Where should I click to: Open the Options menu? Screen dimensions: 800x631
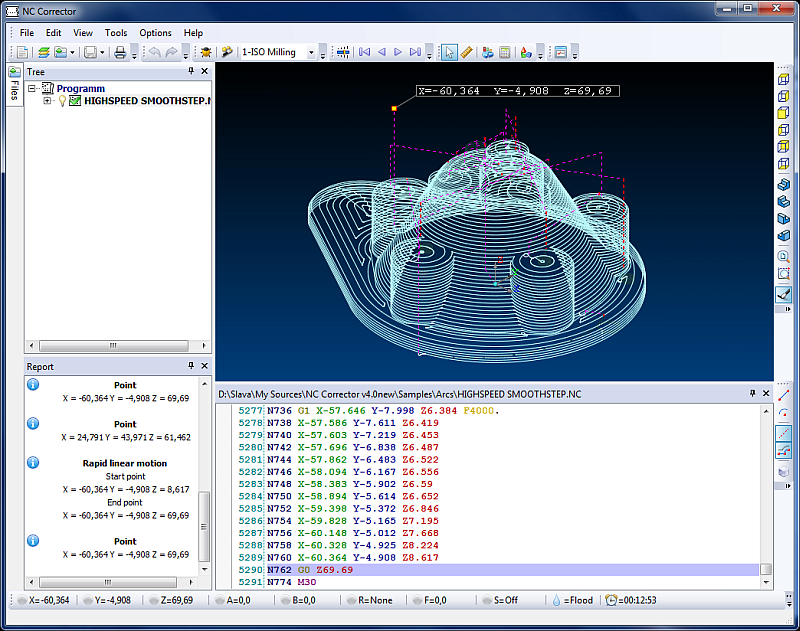pyautogui.click(x=155, y=33)
